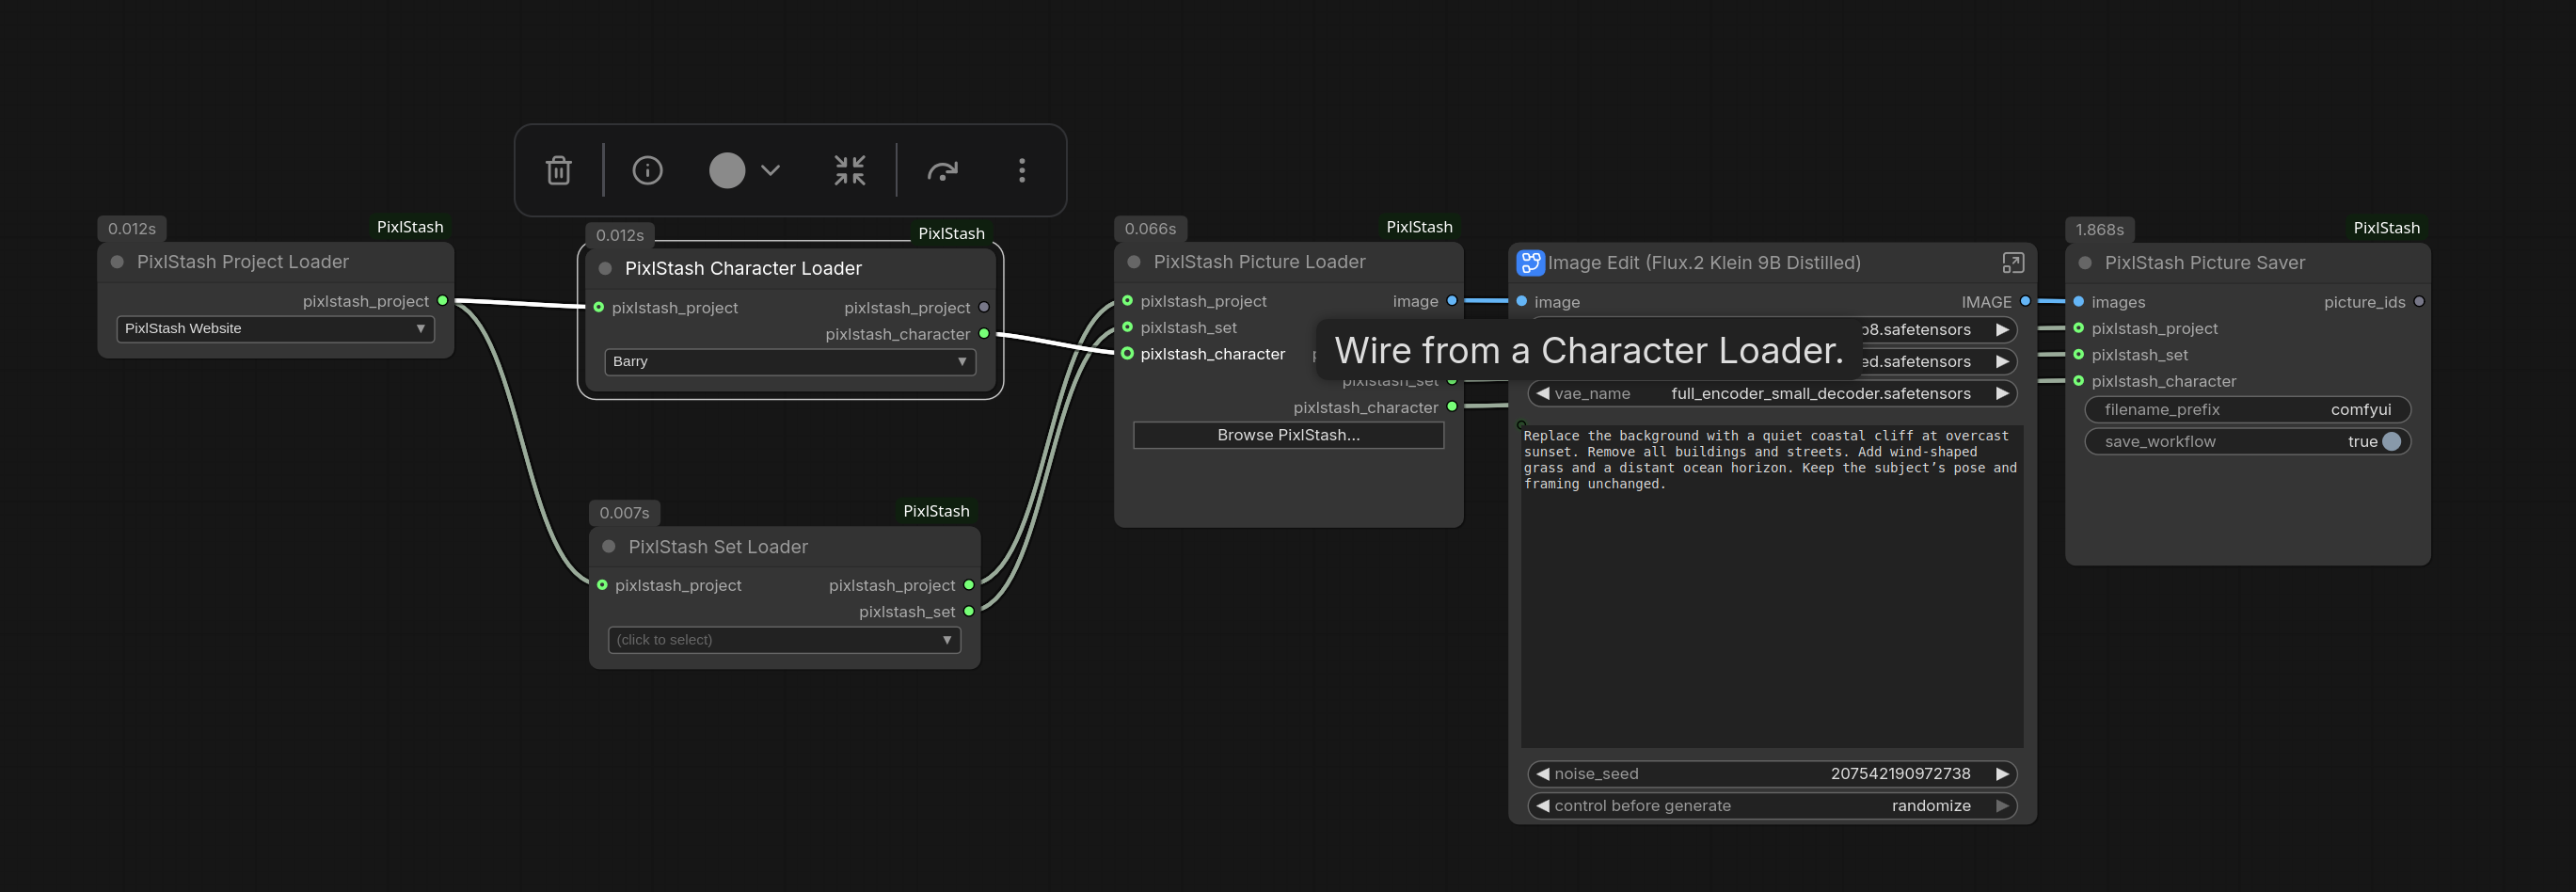Click Picture Saver pixlstash_character input port
Screen dimensions: 2576x892
point(2078,381)
